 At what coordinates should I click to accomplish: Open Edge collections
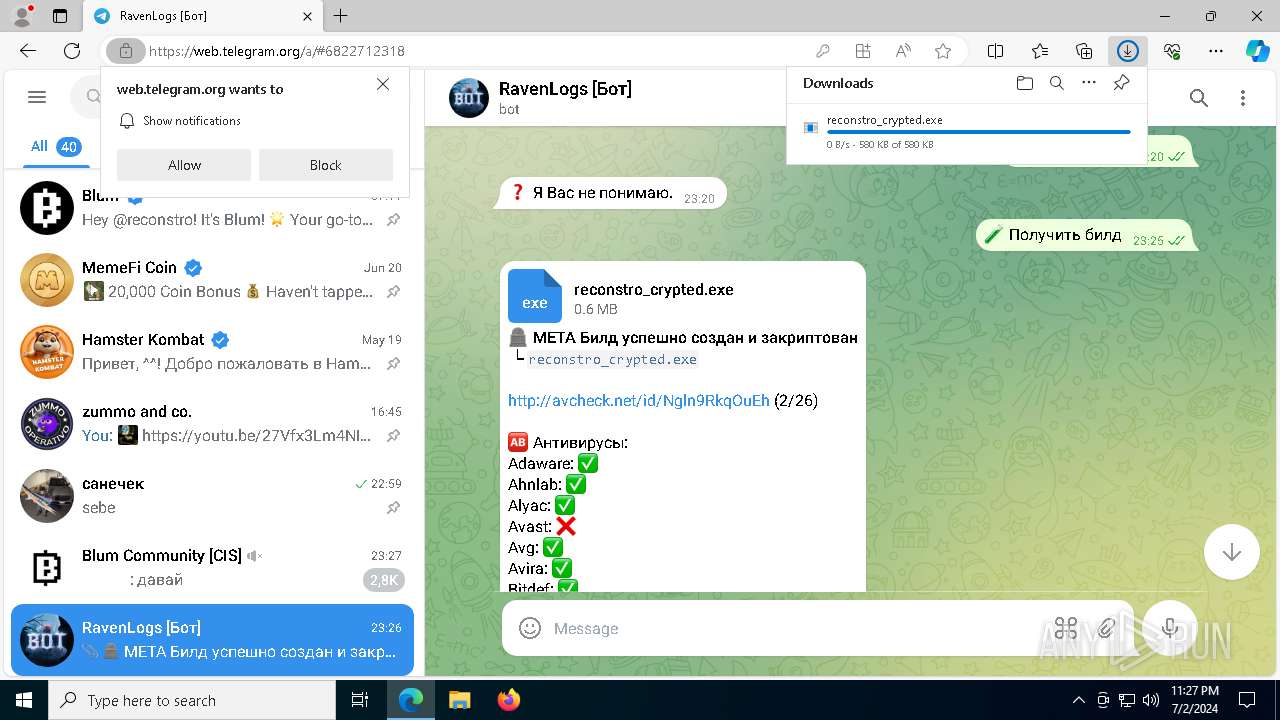(1084, 51)
